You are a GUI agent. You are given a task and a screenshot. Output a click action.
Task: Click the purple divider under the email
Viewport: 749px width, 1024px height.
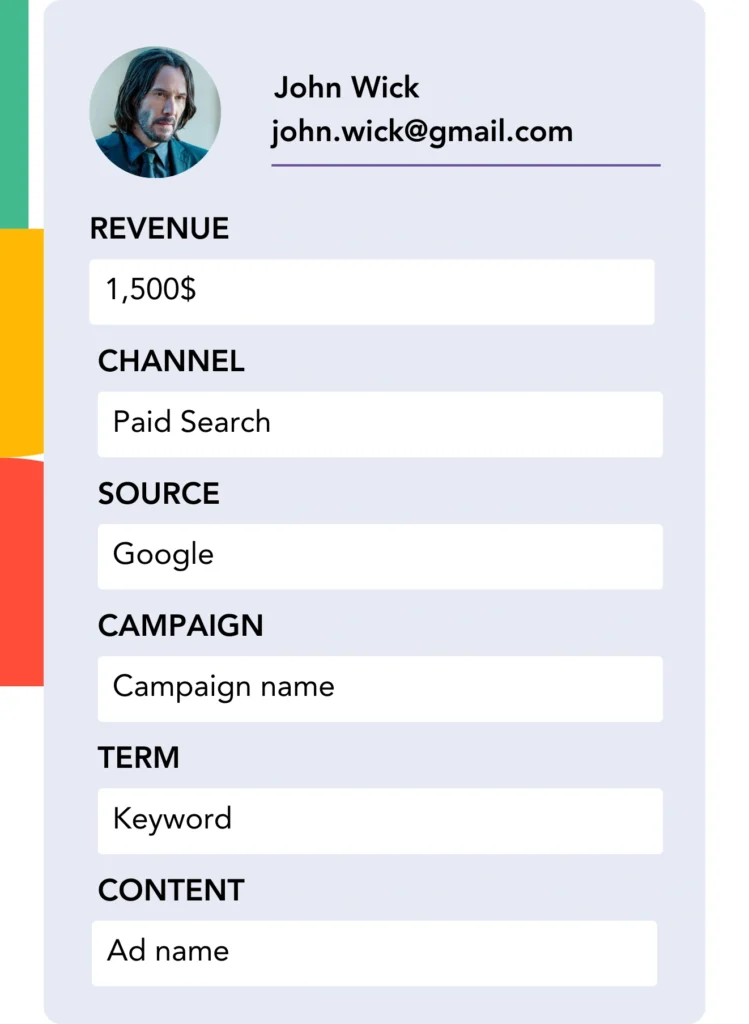[465, 165]
